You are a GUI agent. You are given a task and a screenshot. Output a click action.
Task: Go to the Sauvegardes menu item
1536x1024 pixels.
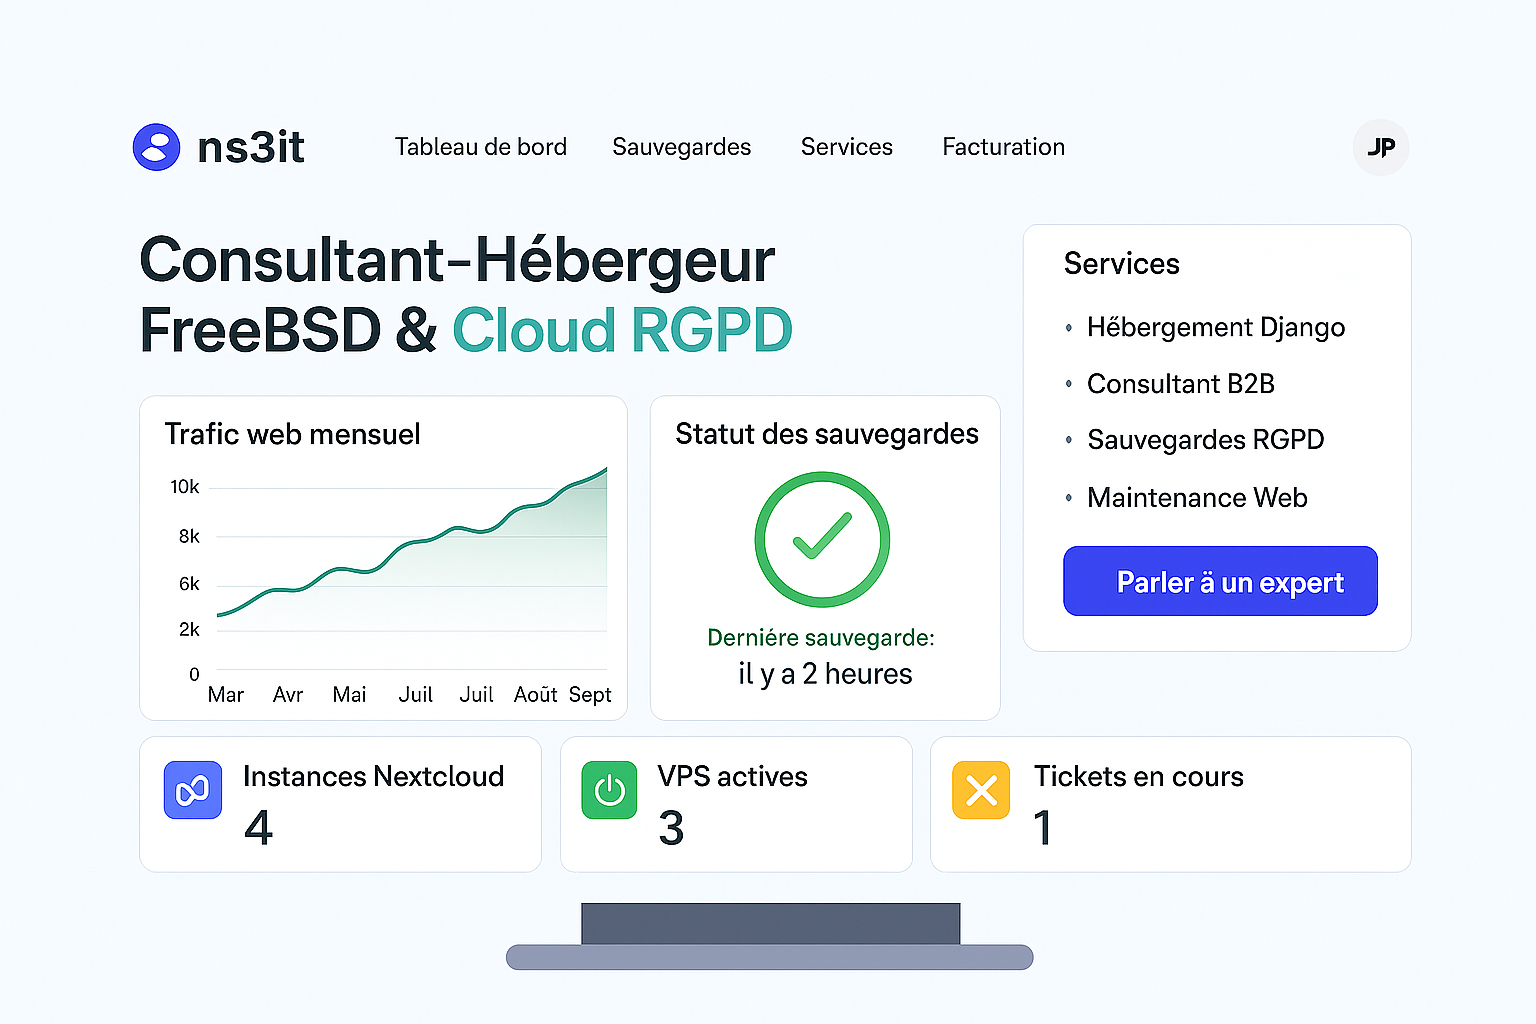tap(681, 147)
